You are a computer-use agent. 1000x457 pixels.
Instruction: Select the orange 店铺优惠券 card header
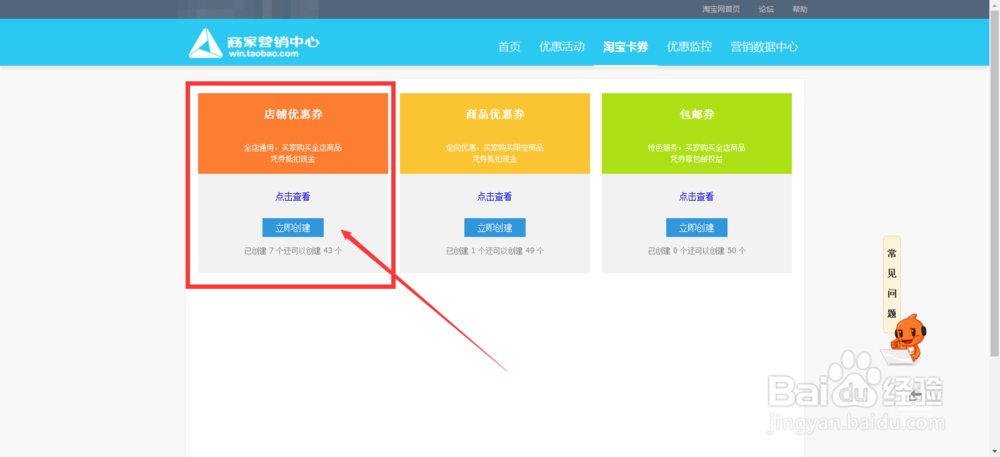click(293, 133)
